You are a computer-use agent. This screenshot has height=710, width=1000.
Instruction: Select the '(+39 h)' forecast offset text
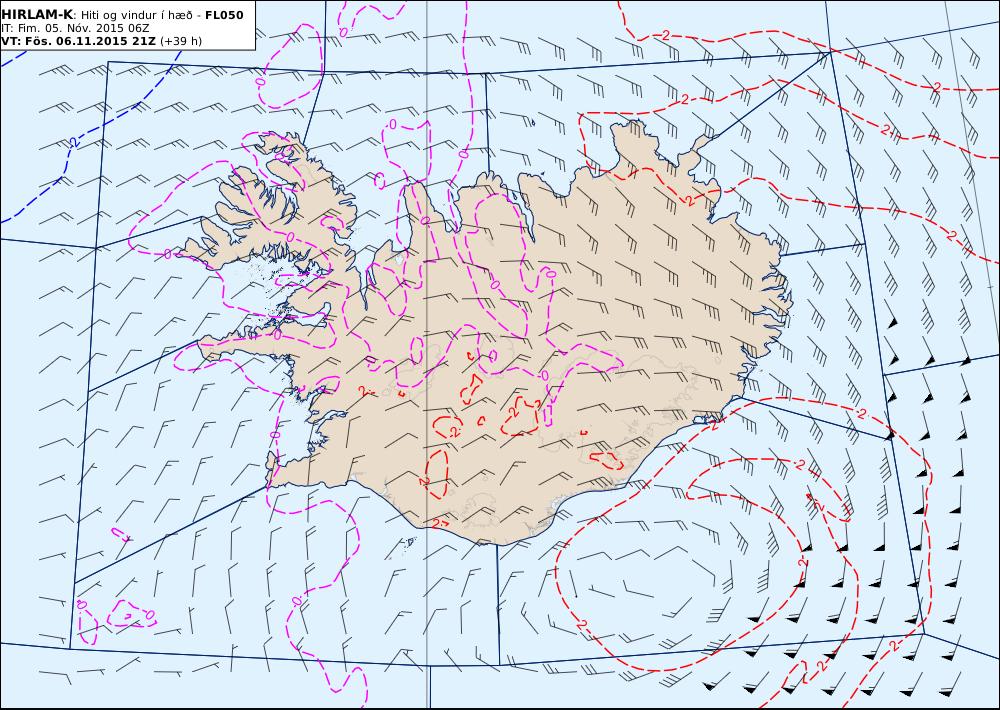pyautogui.click(x=181, y=41)
